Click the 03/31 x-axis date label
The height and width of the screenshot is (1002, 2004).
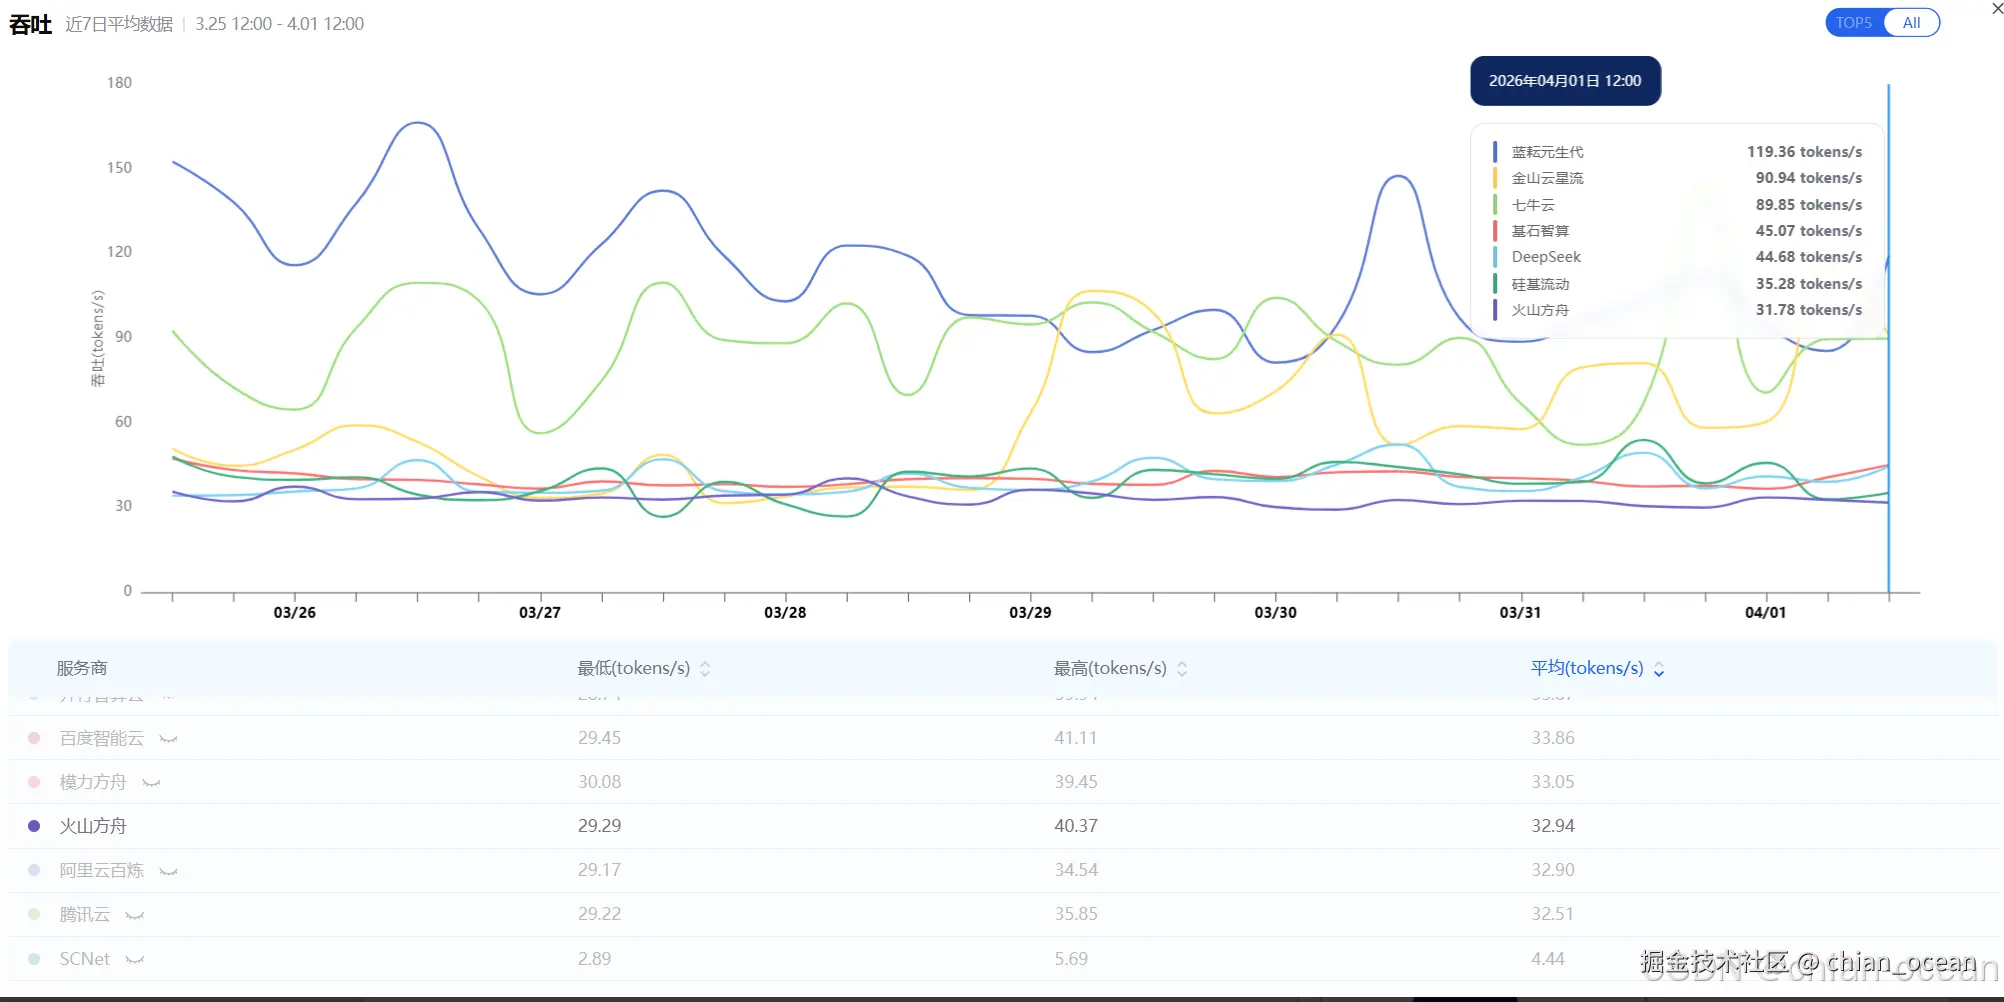(x=1520, y=612)
